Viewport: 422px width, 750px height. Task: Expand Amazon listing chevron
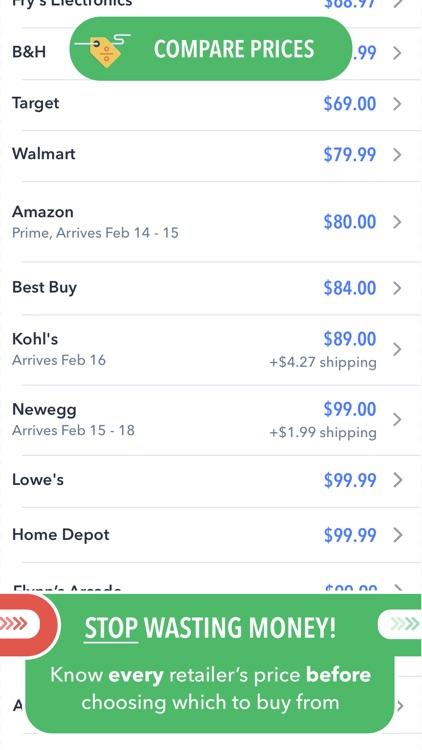[x=397, y=222]
